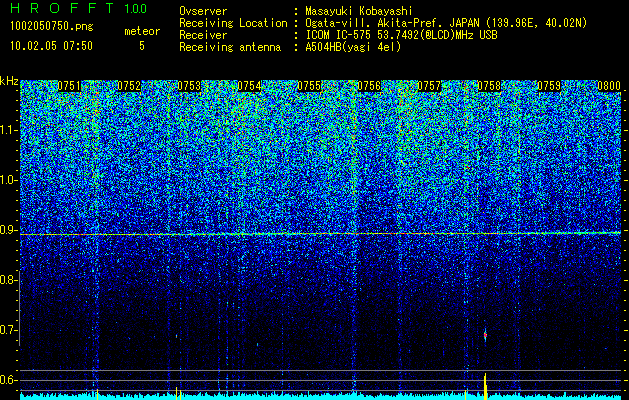Click the 0.7 kHz axis label
629x400 pixels.
(9, 330)
